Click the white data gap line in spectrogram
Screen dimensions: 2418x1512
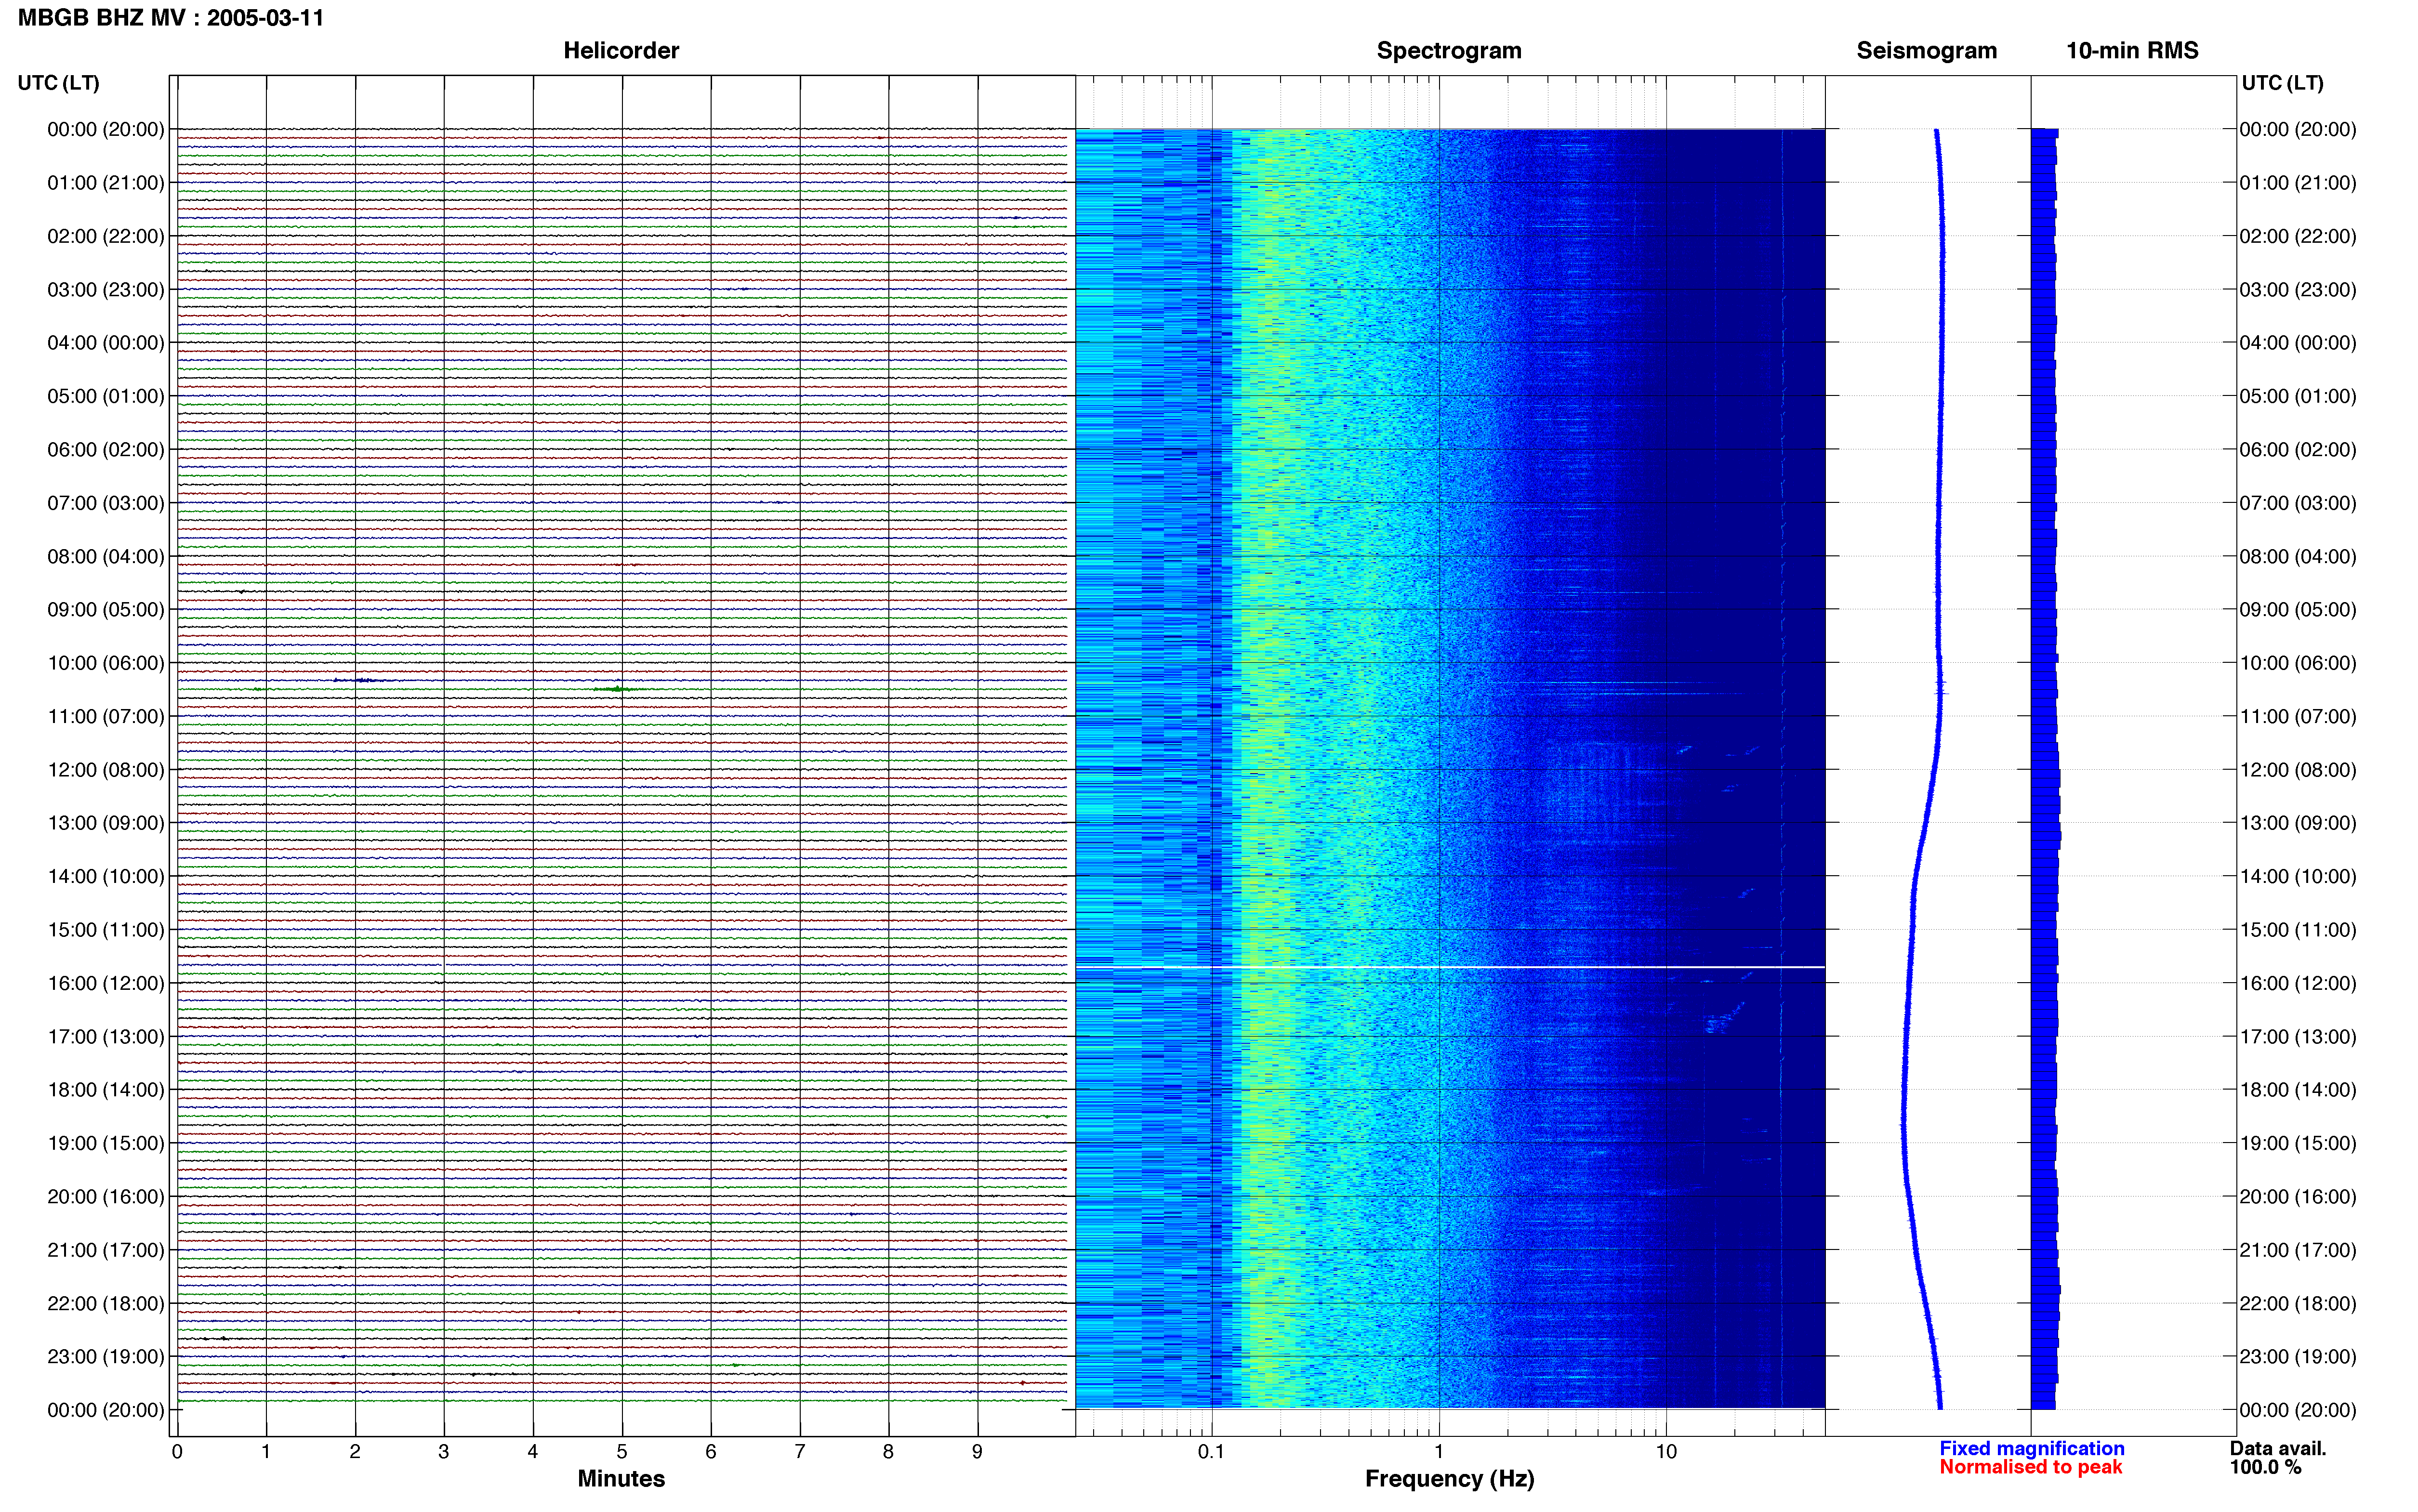pyautogui.click(x=1450, y=967)
